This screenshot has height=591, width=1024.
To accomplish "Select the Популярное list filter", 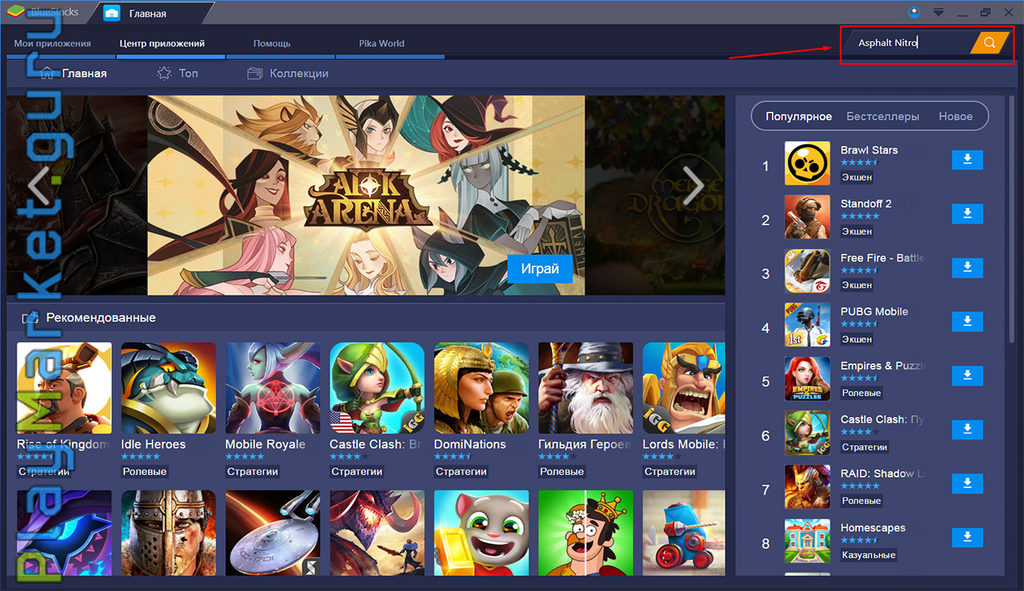I will point(799,116).
